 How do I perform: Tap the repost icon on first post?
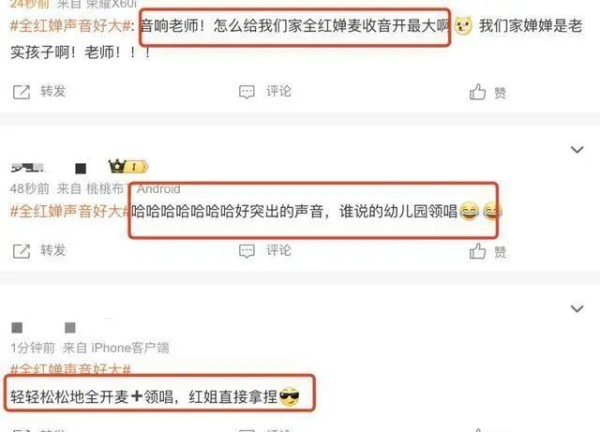(x=21, y=92)
